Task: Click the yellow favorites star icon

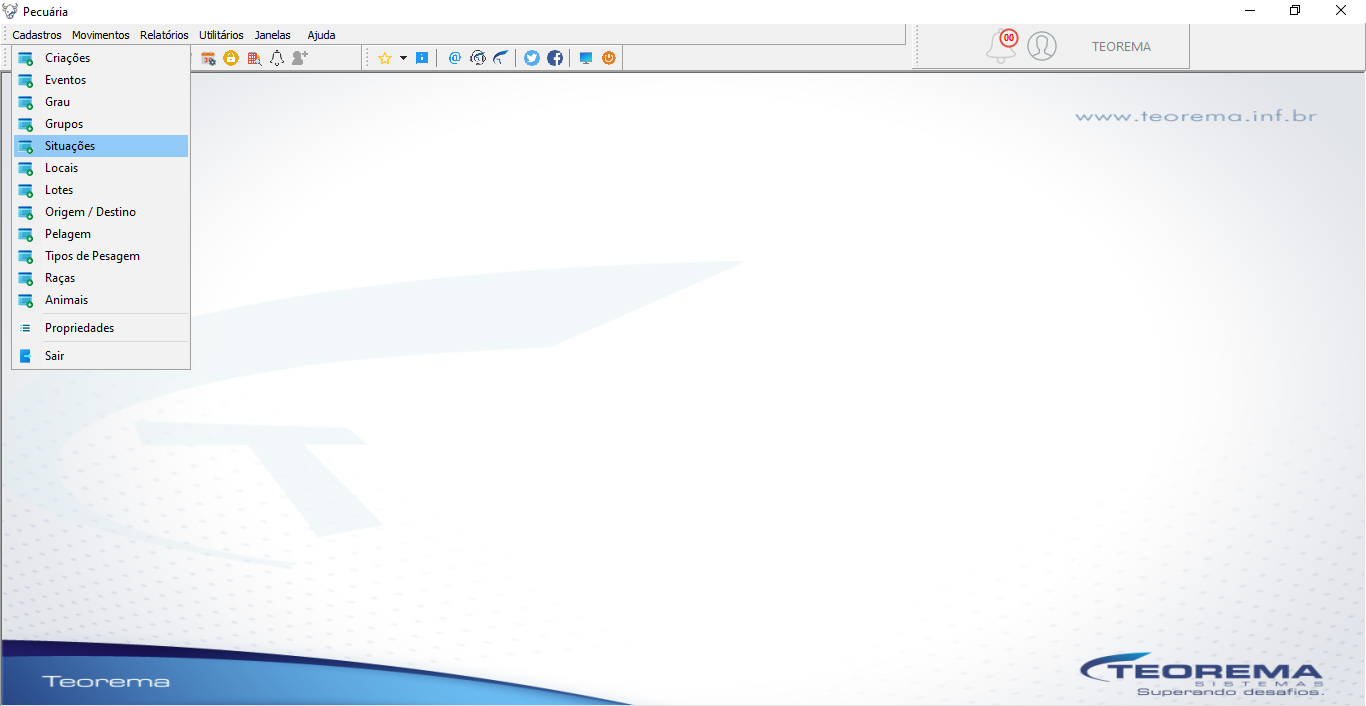Action: 384,58
